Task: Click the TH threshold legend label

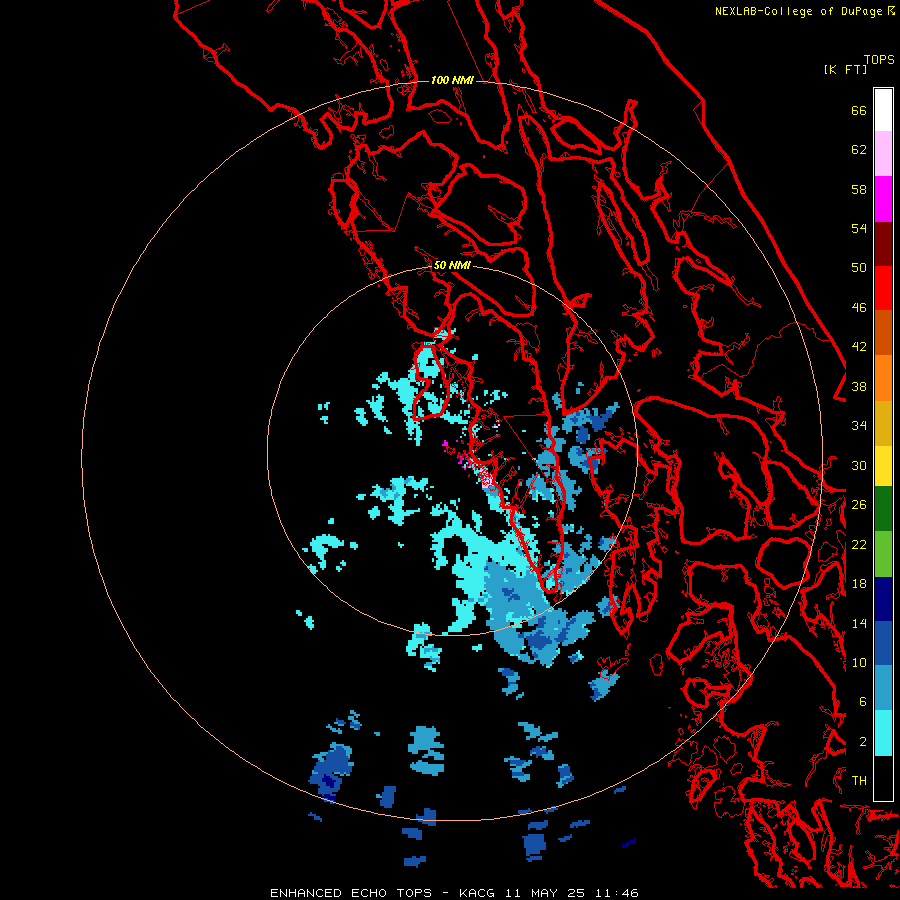Action: pos(859,781)
